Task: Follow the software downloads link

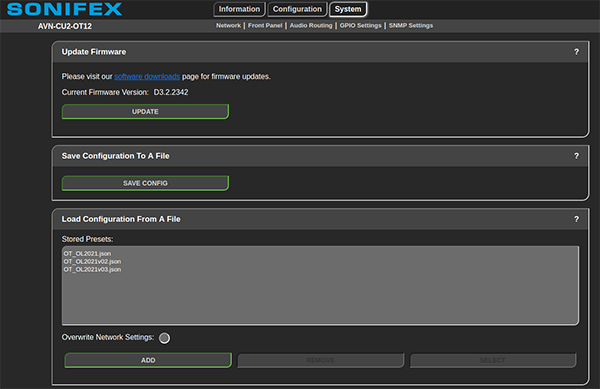Action: 147,76
